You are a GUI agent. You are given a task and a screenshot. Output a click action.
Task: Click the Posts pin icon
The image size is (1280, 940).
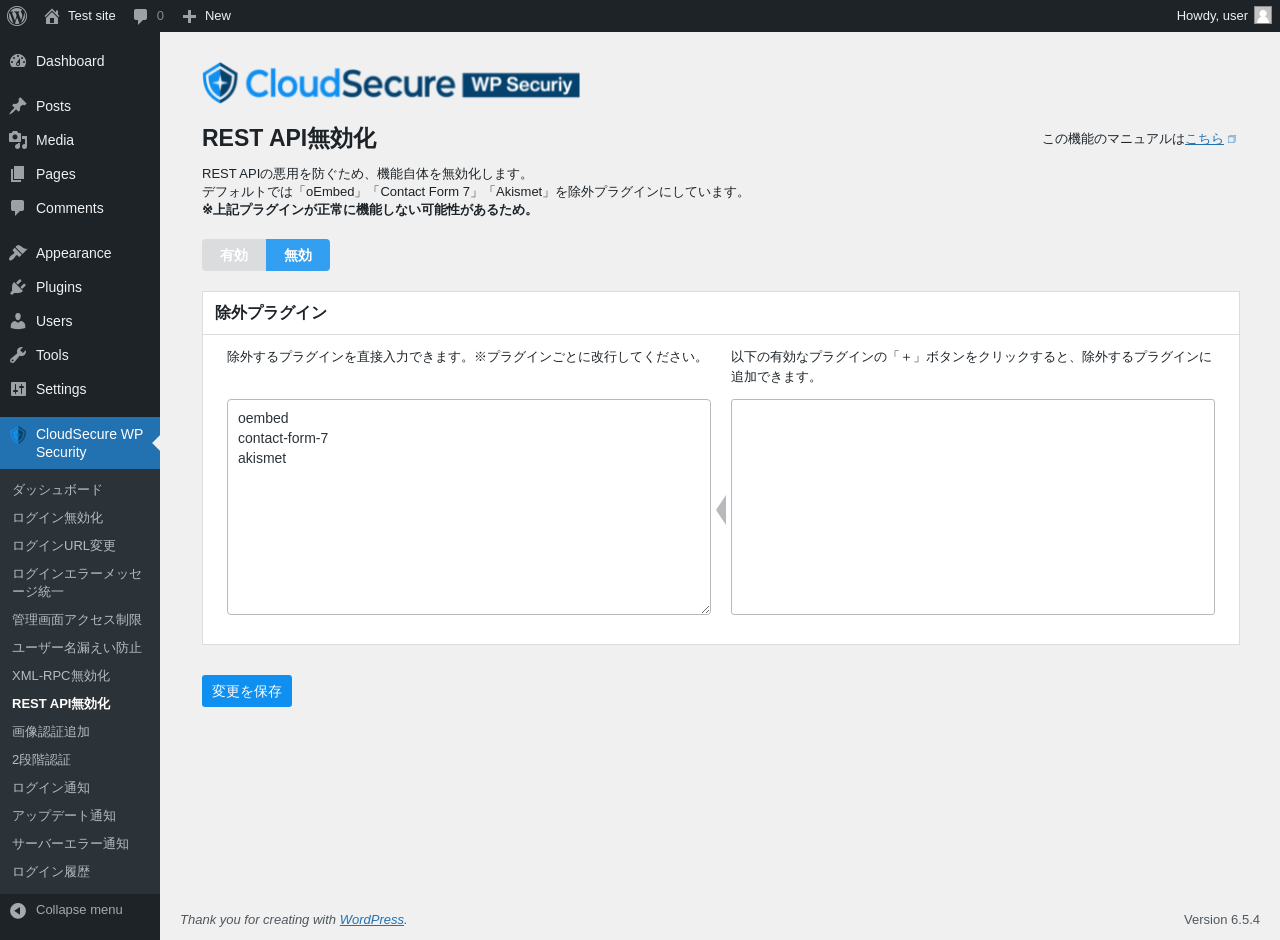coord(18,106)
